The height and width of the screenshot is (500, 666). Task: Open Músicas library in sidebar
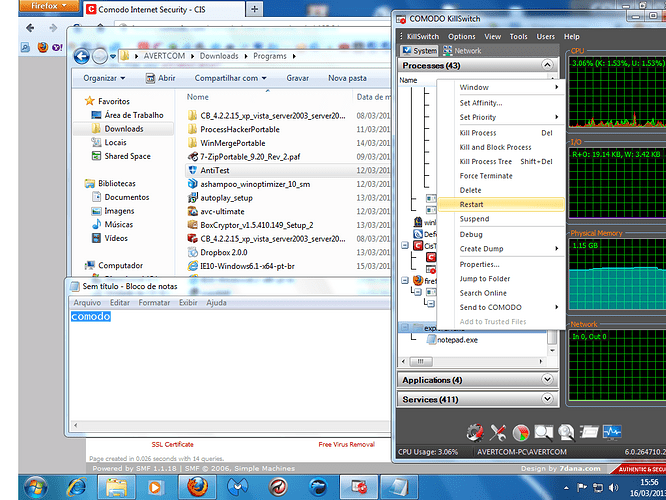click(x=119, y=224)
